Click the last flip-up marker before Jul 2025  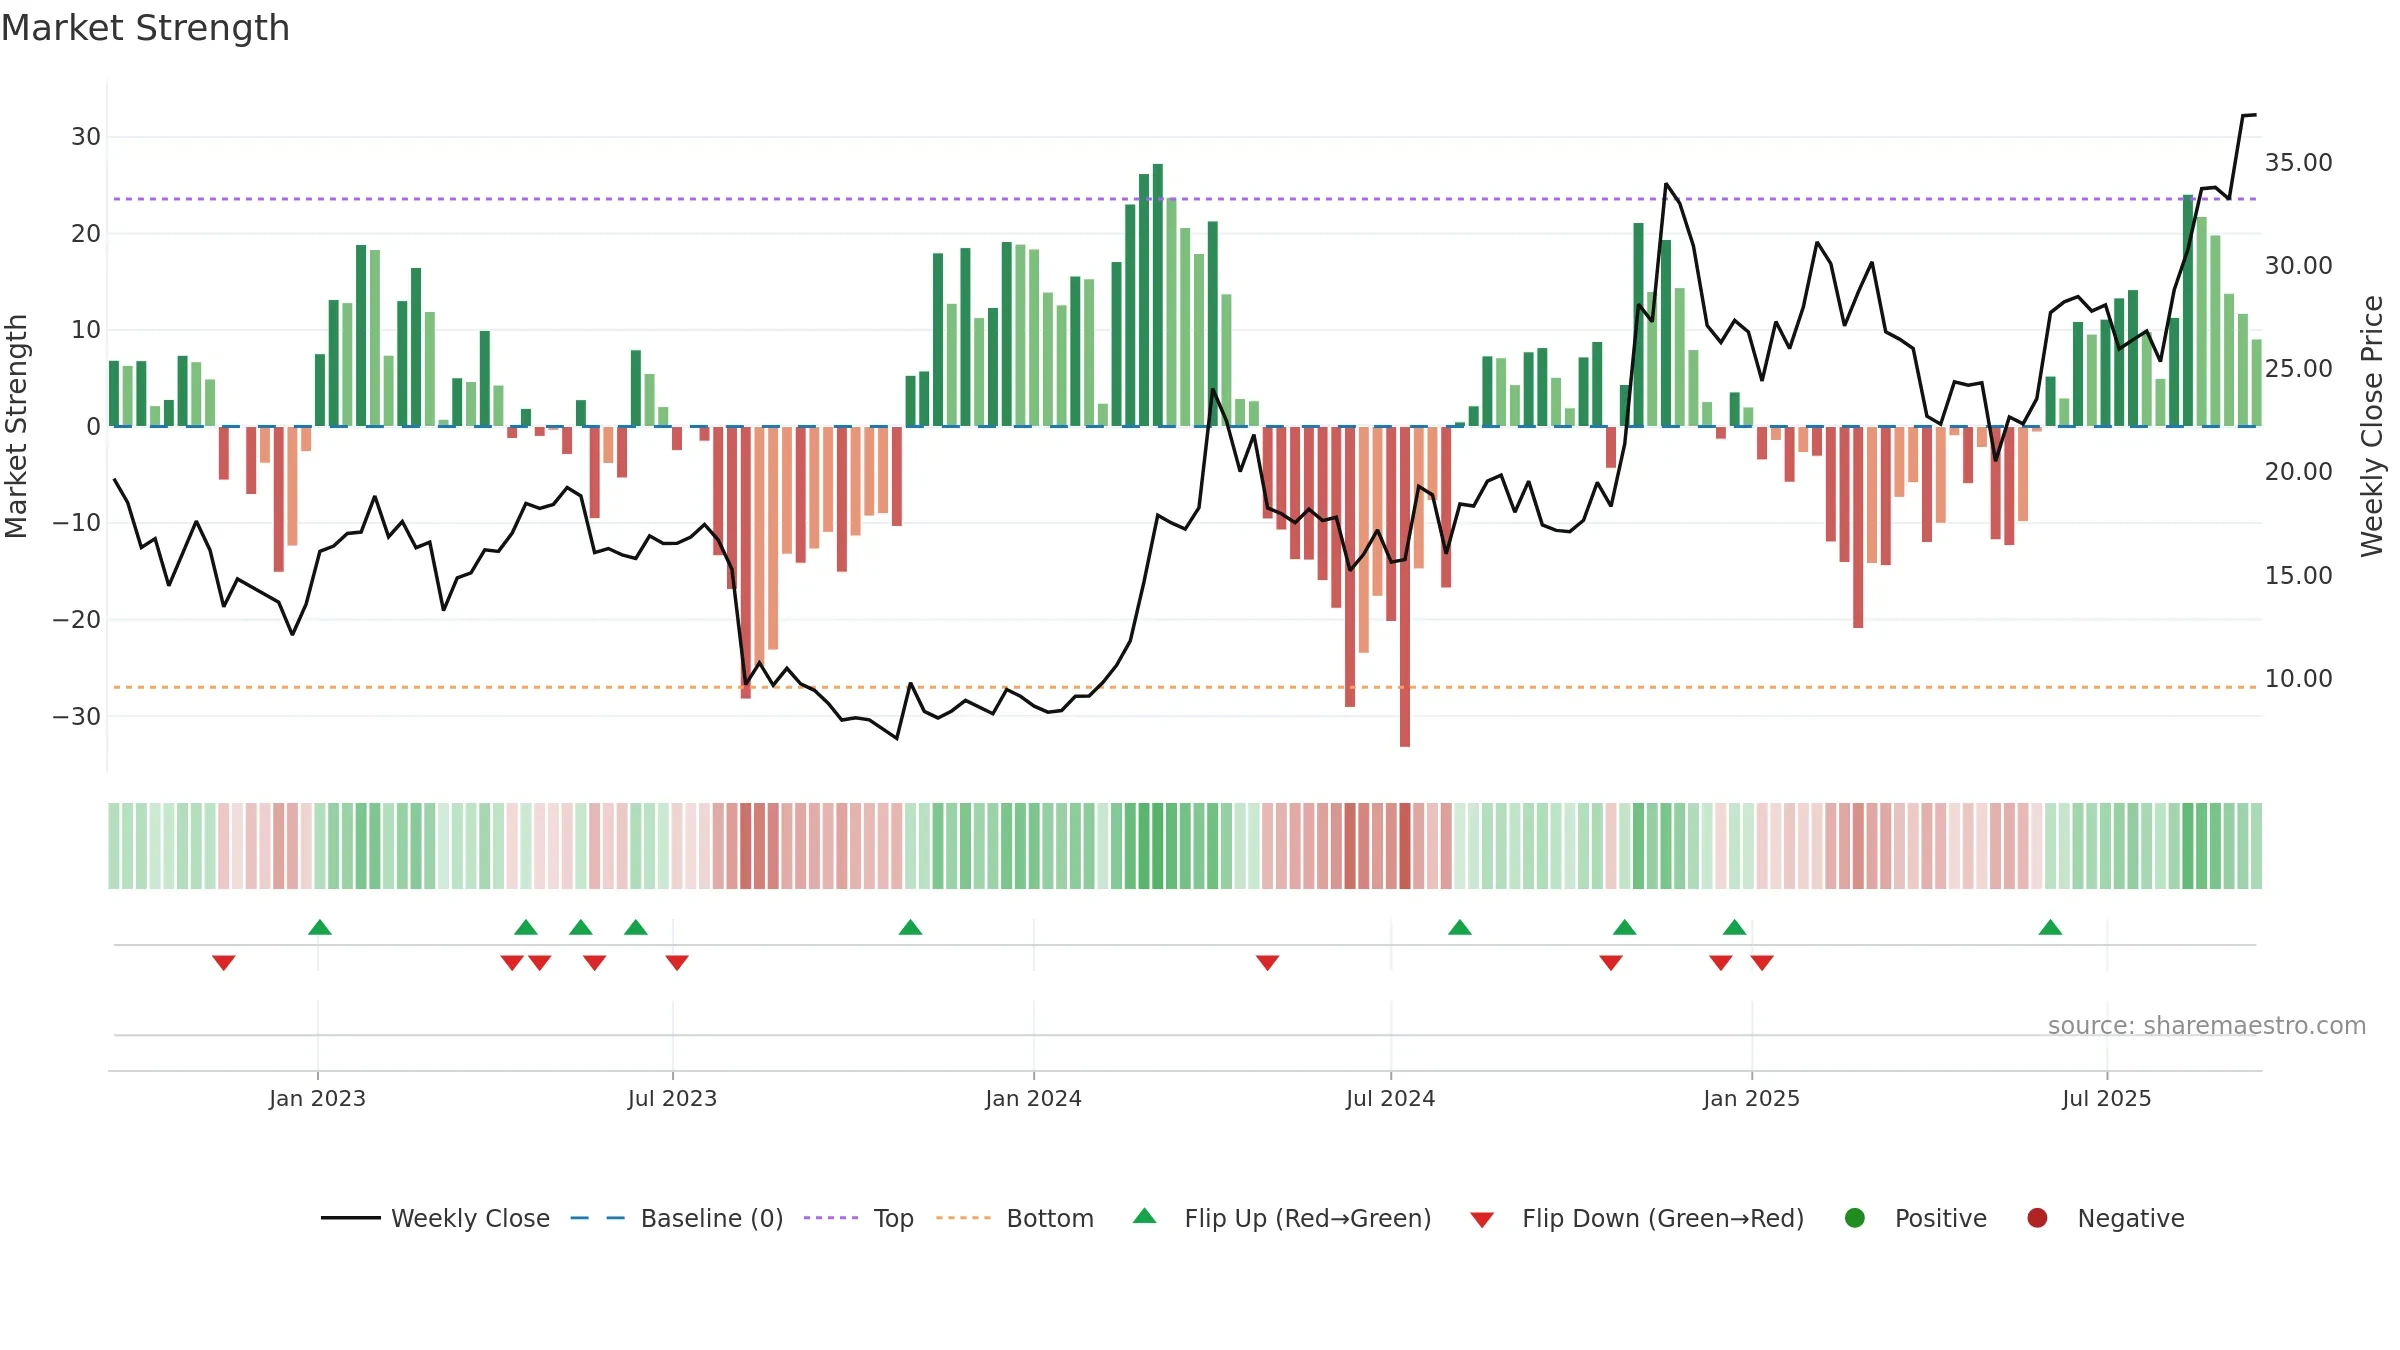(x=2051, y=927)
